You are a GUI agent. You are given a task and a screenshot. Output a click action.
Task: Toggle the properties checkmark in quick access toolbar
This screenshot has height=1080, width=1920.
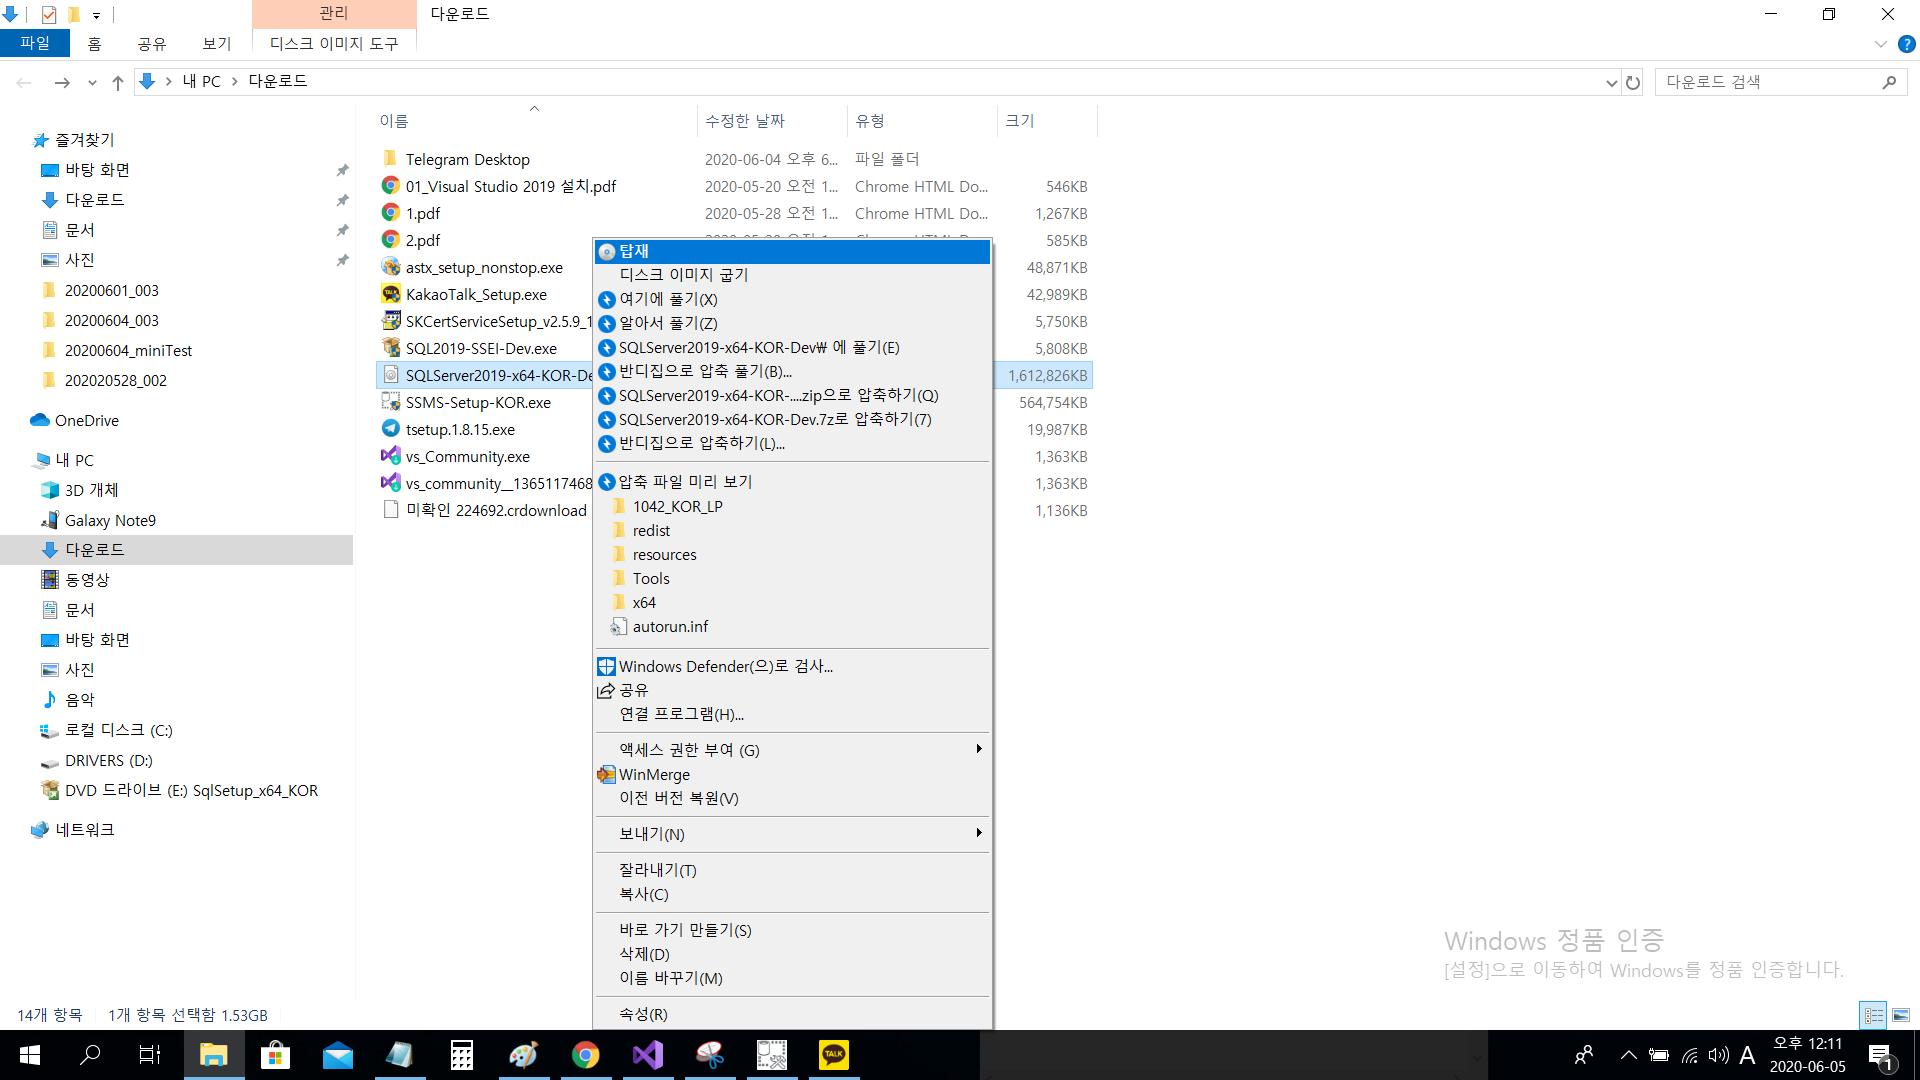pyautogui.click(x=49, y=14)
